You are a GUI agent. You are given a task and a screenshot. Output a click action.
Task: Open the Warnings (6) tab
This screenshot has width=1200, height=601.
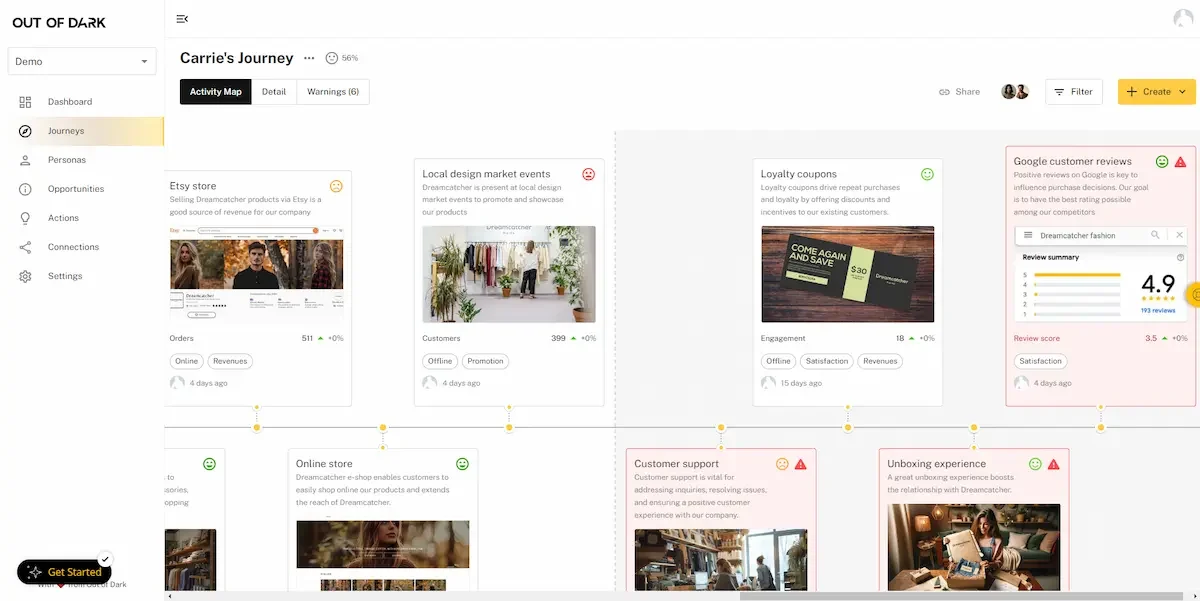(333, 92)
